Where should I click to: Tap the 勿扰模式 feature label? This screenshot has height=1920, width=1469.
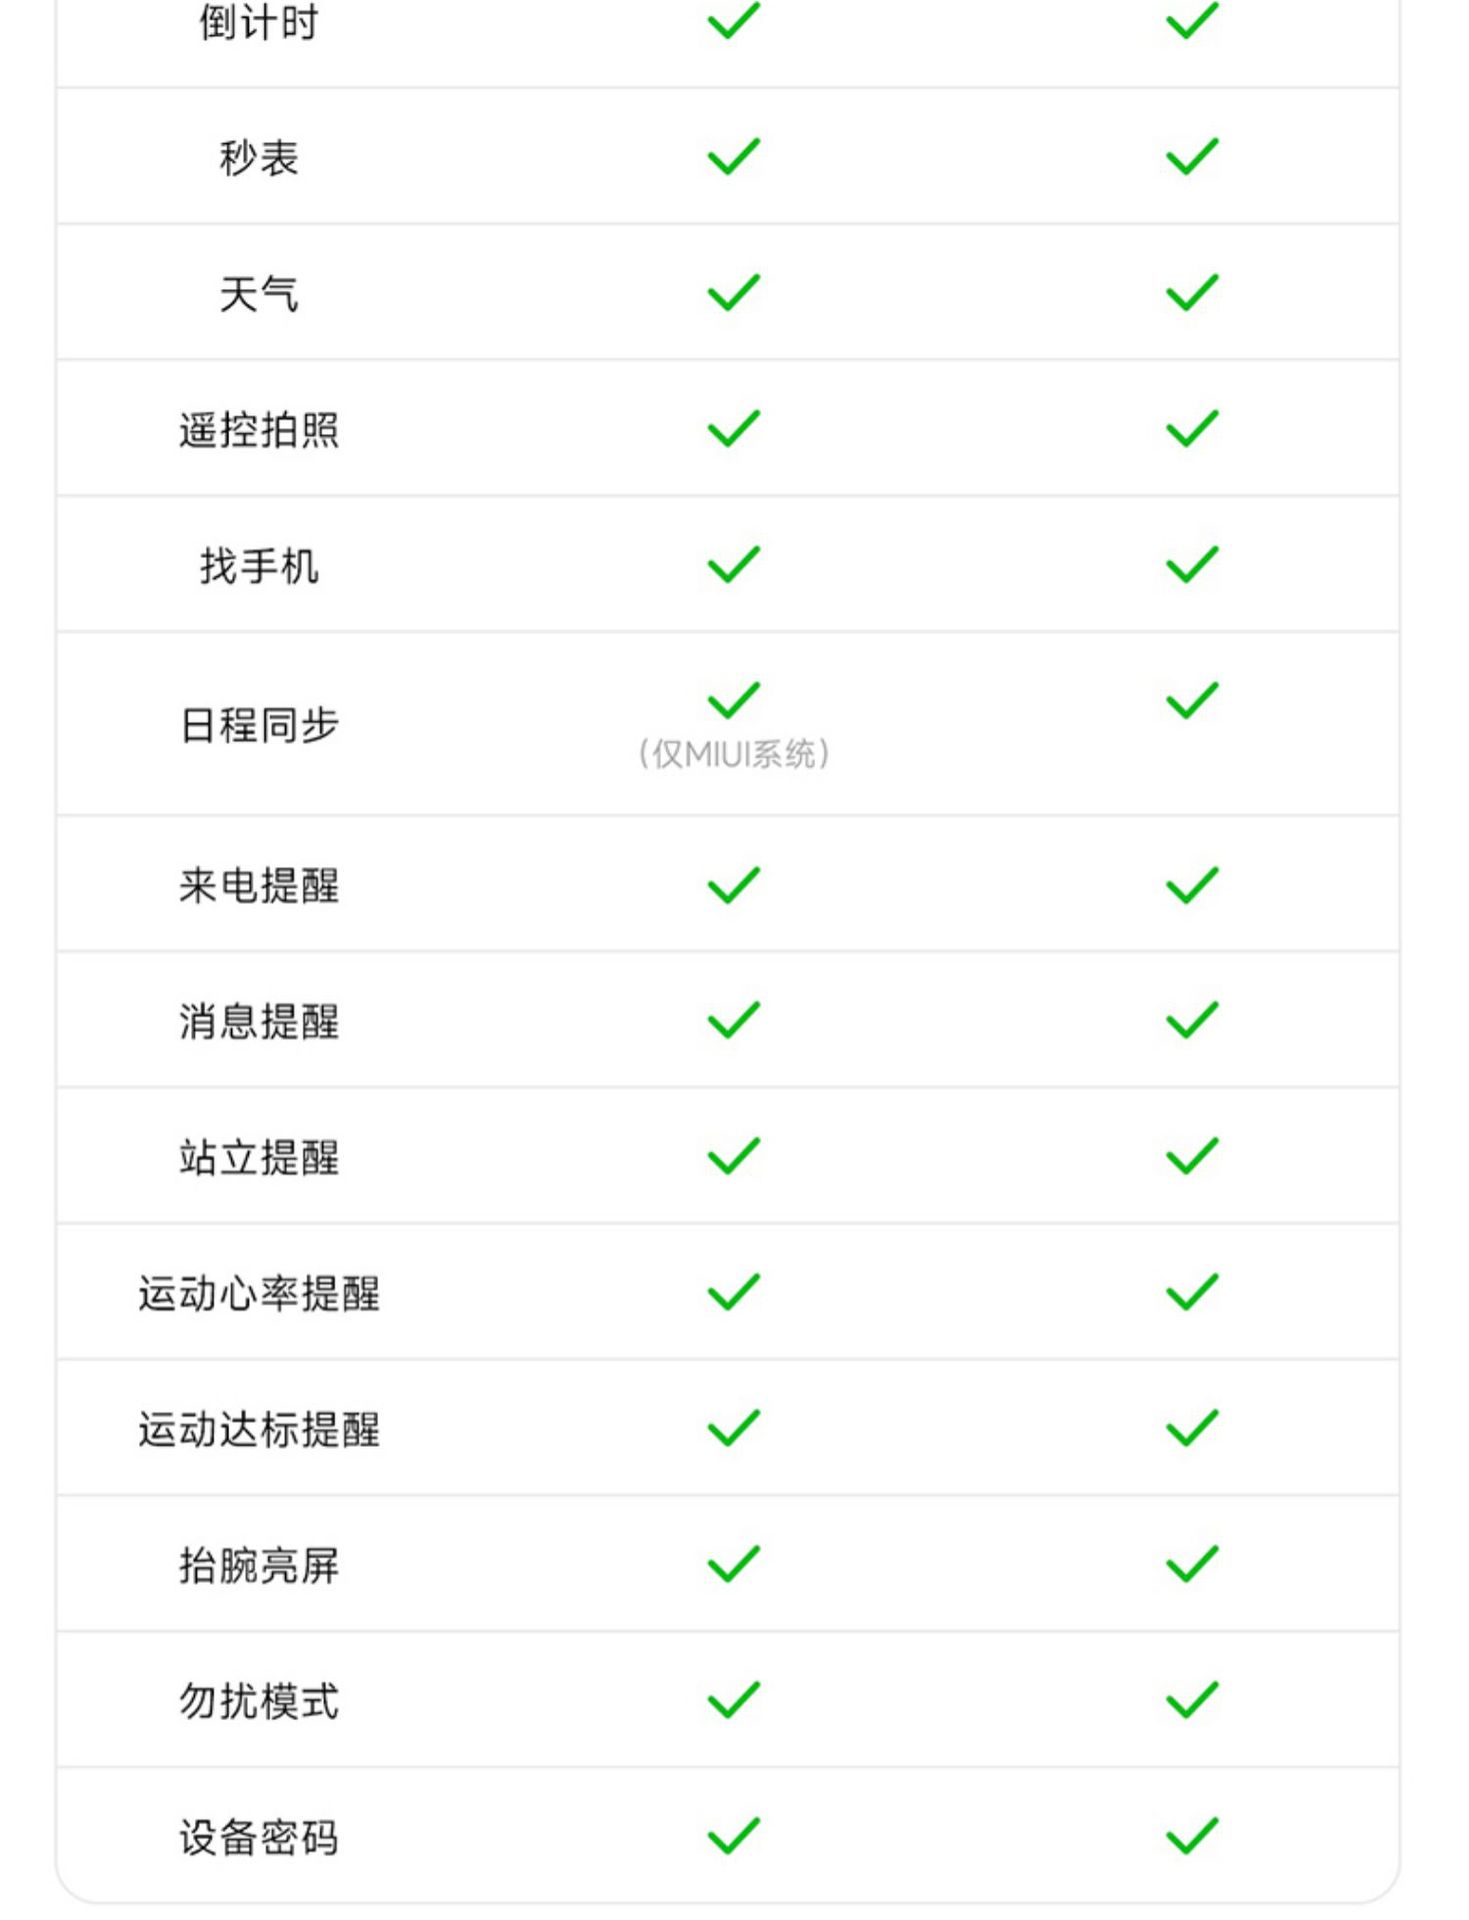[x=259, y=1702]
